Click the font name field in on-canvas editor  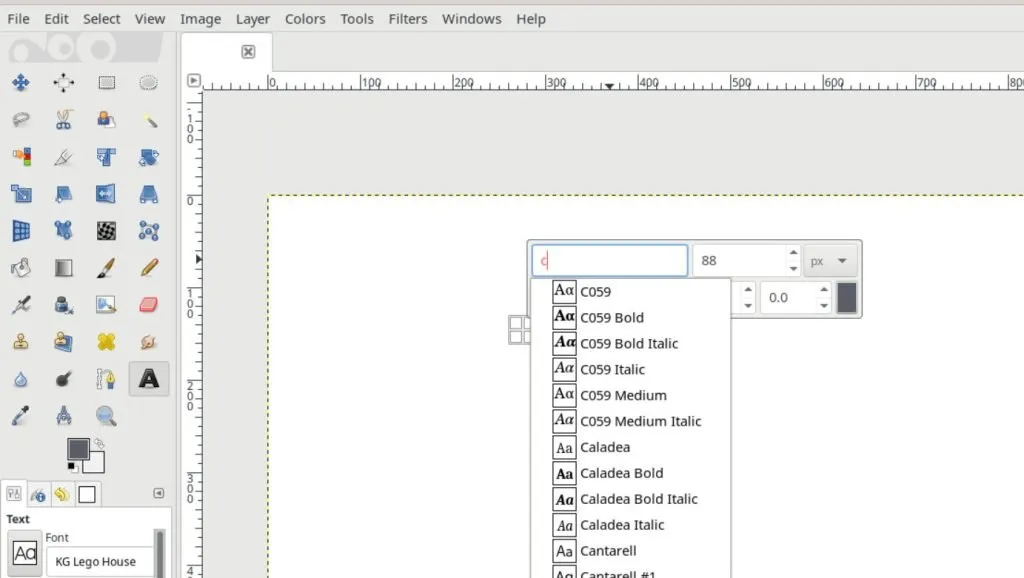point(609,261)
